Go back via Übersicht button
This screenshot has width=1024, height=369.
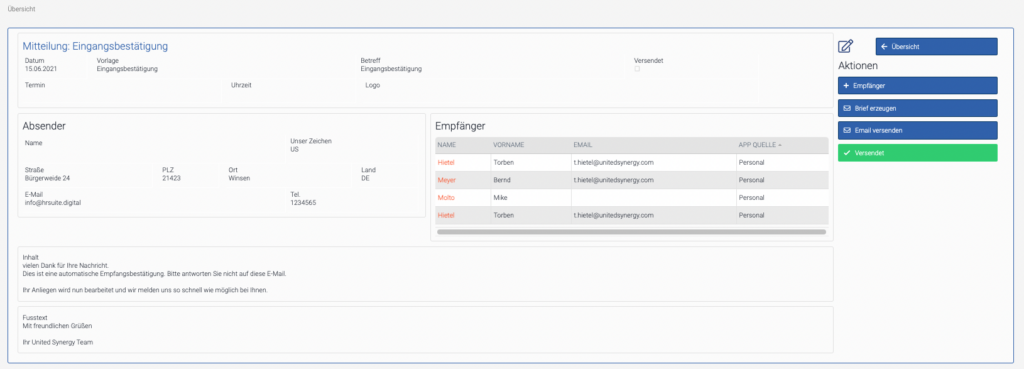pyautogui.click(x=936, y=46)
